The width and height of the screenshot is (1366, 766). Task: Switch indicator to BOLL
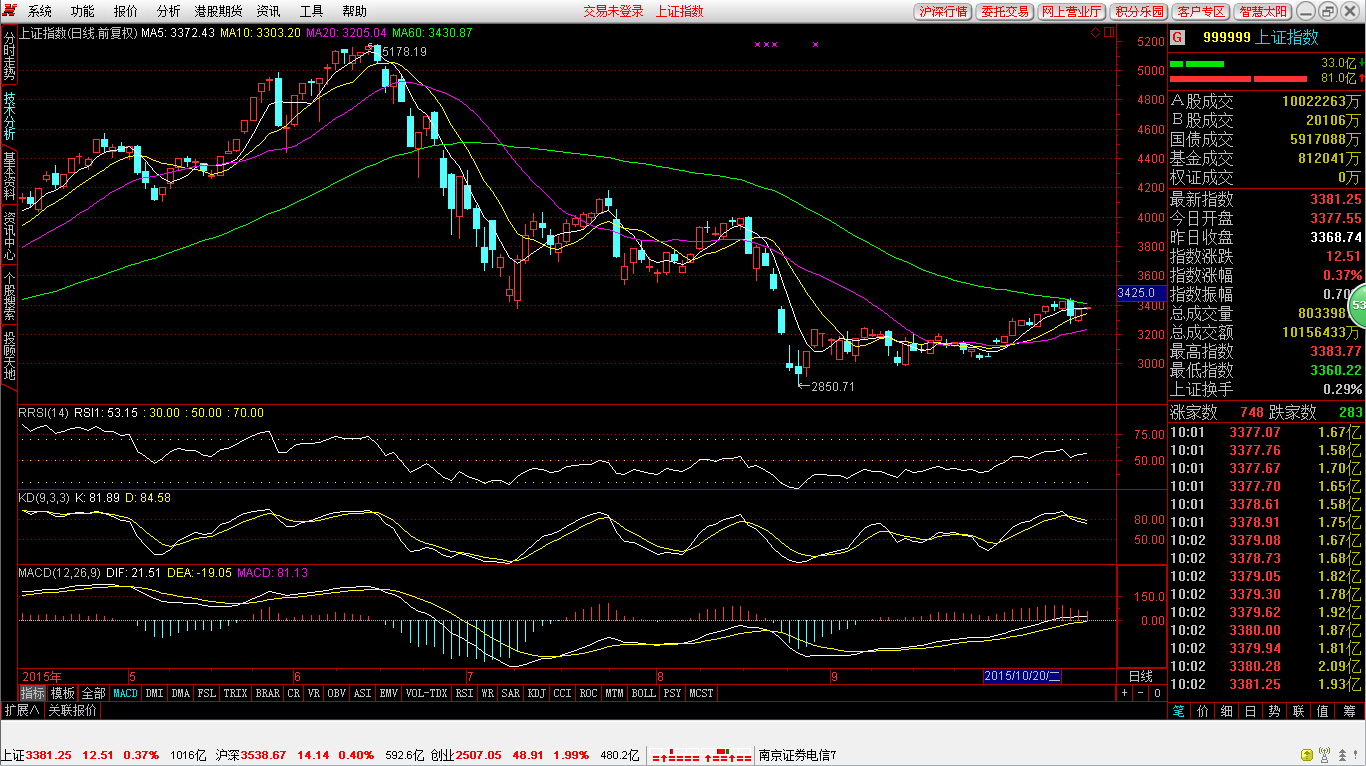tap(644, 693)
